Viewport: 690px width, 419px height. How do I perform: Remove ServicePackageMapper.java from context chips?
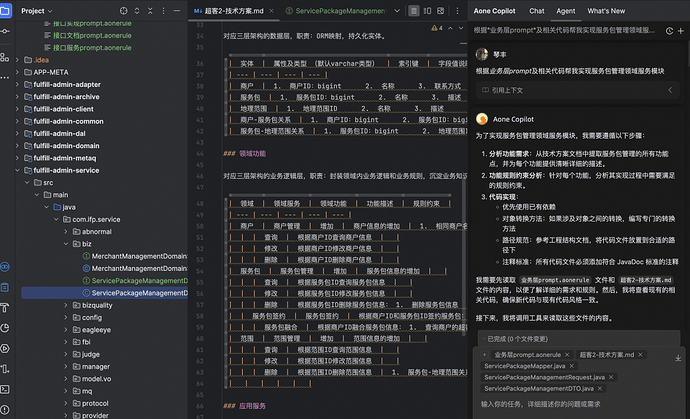[x=572, y=366]
